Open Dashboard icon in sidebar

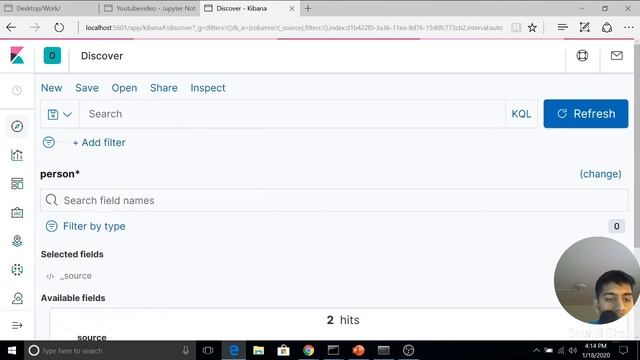pos(17,184)
